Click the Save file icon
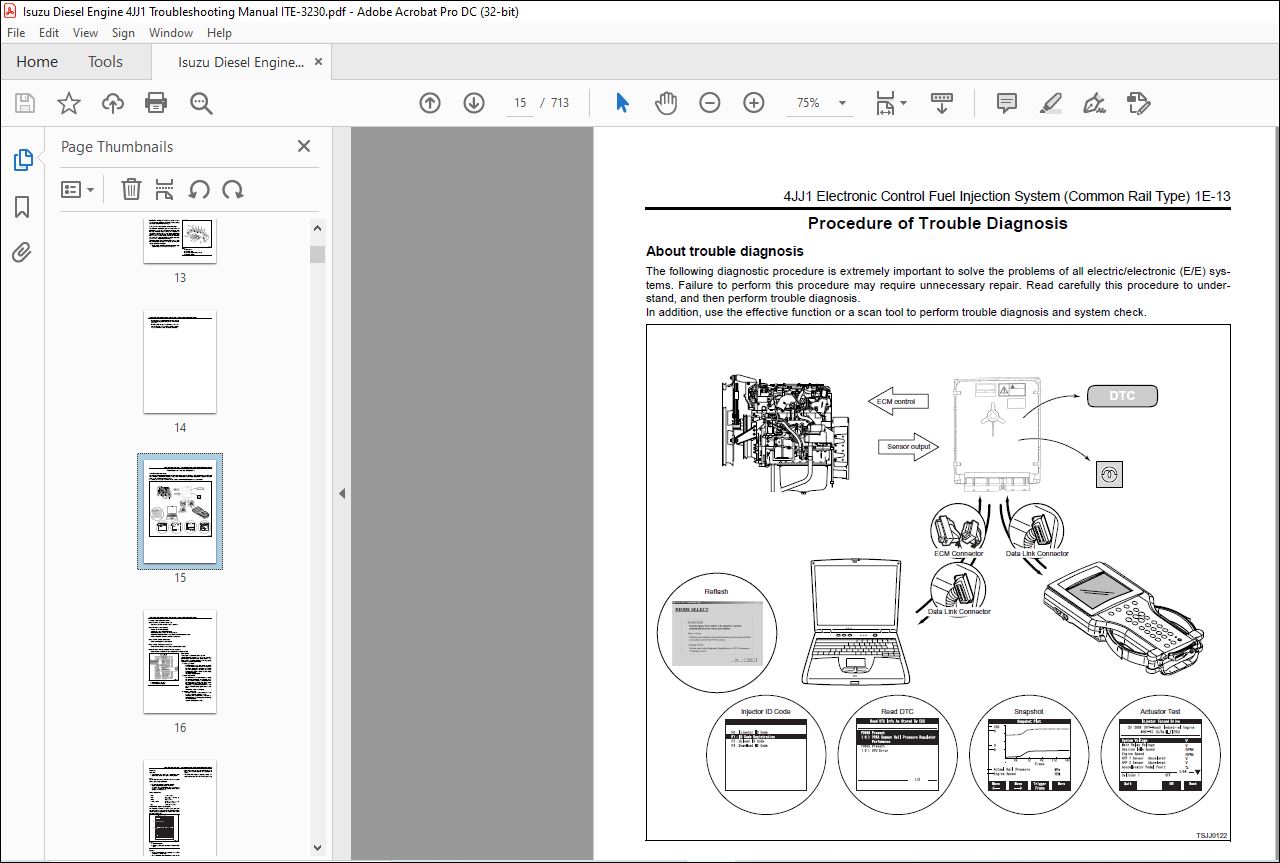1280x863 pixels. coord(25,103)
